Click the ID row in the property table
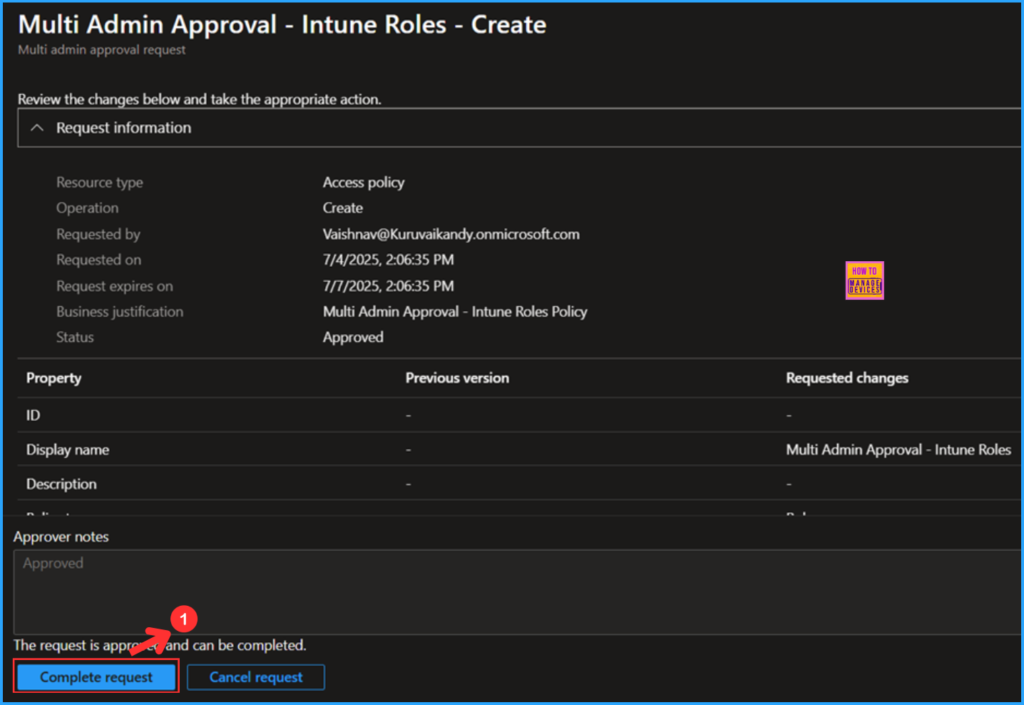 pyautogui.click(x=519, y=415)
